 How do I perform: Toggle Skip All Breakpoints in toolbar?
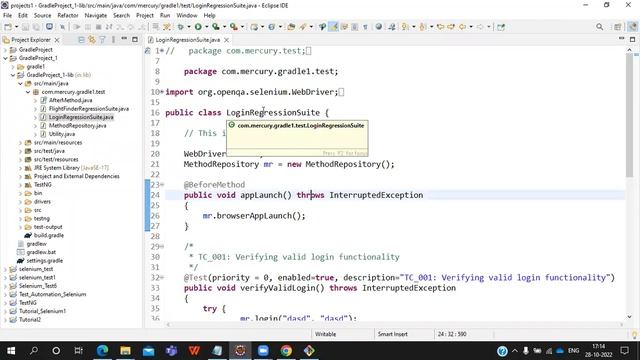(62, 27)
